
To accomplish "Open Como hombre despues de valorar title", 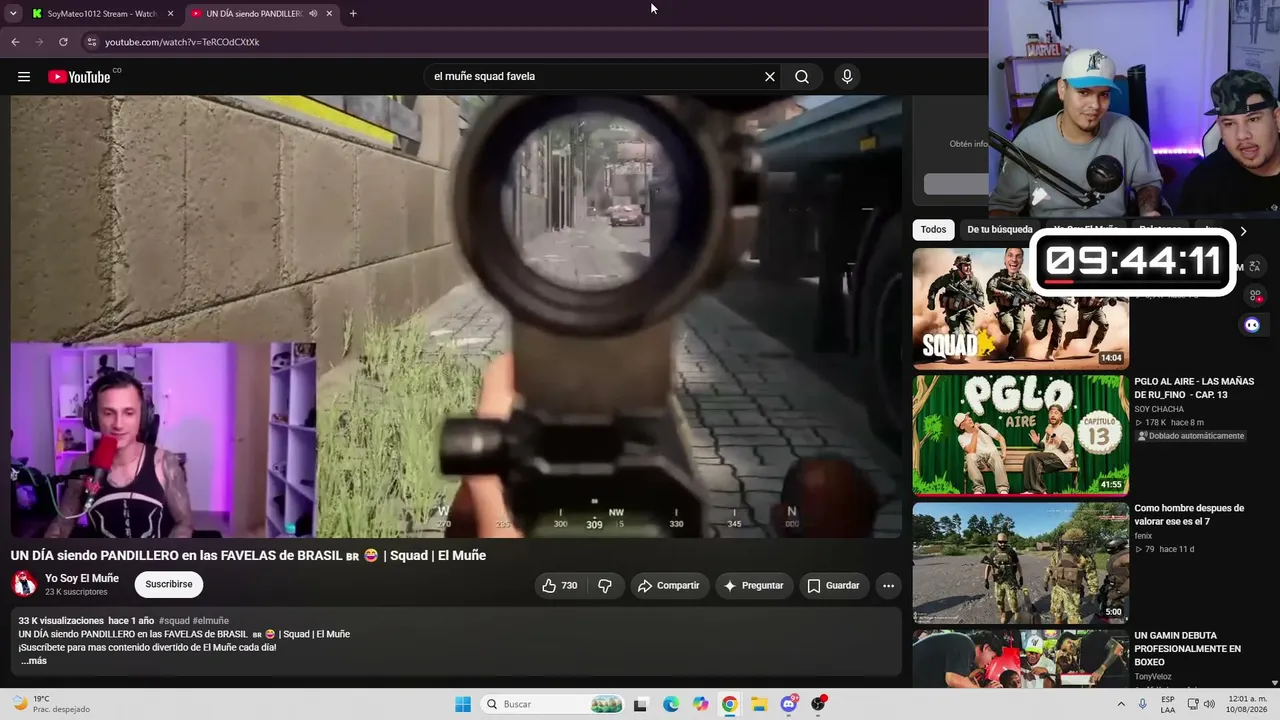I will coord(1189,515).
